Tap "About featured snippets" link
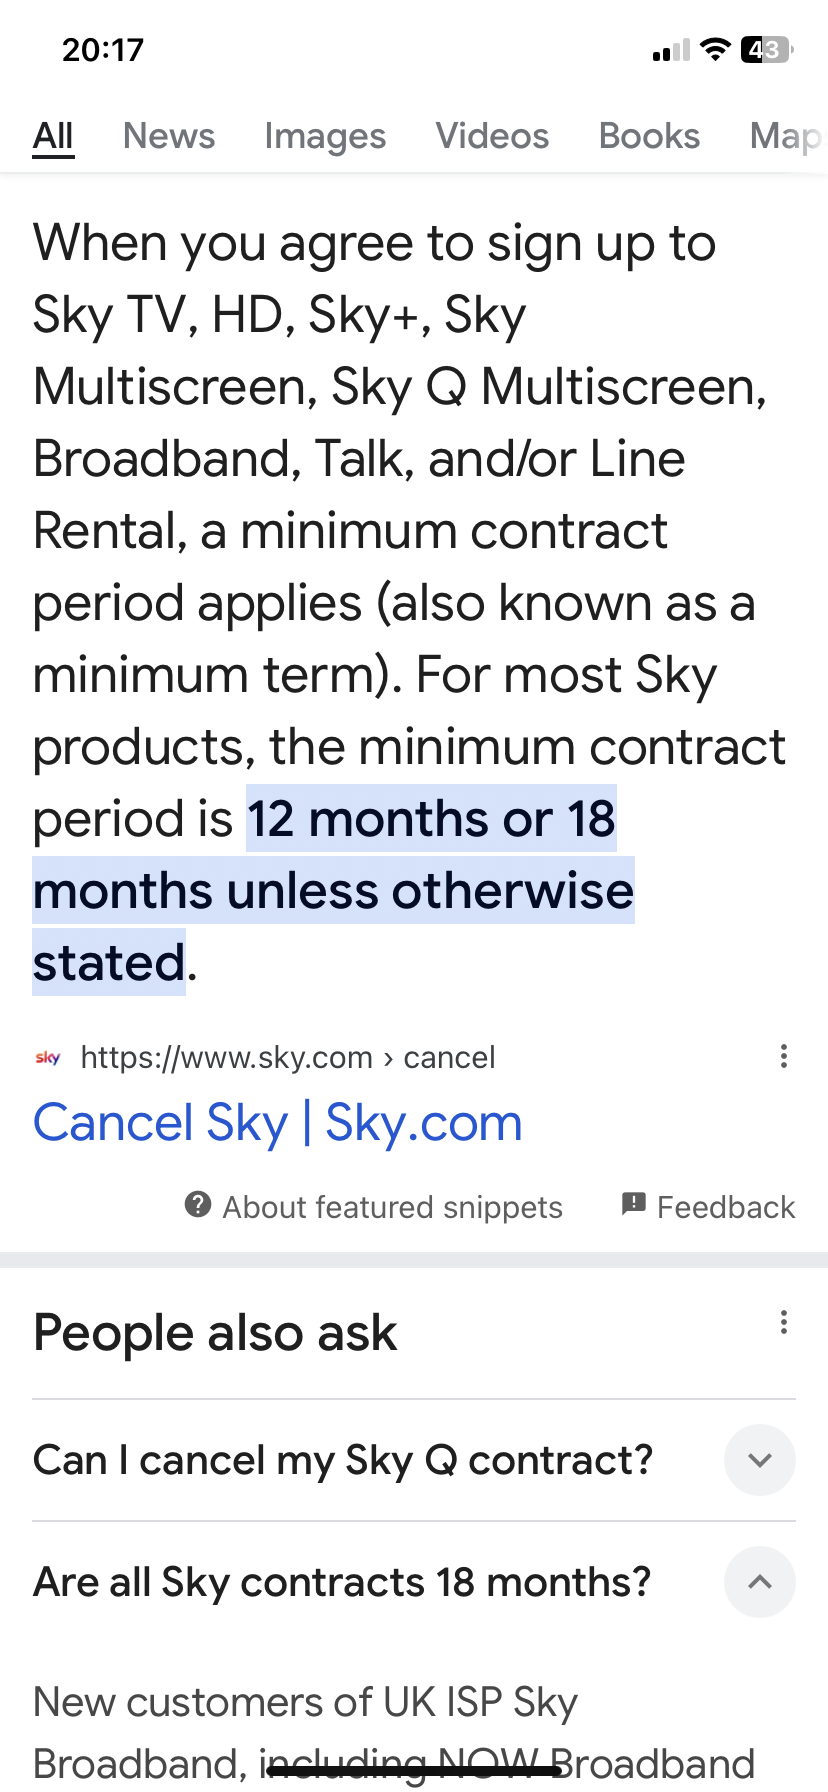Screen dimensions: 828x1792 [392, 1207]
